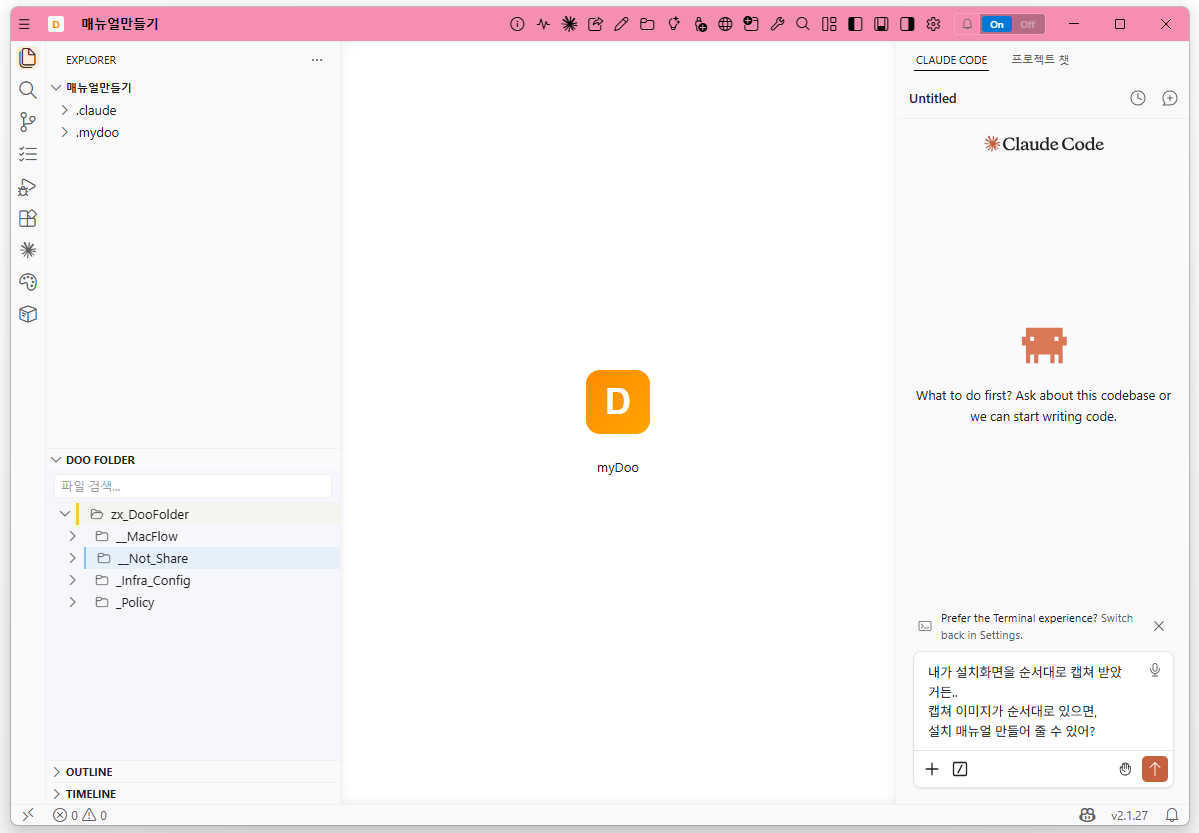1199x833 pixels.
Task: Click the notification bell beside On switch
Action: [x=967, y=24]
